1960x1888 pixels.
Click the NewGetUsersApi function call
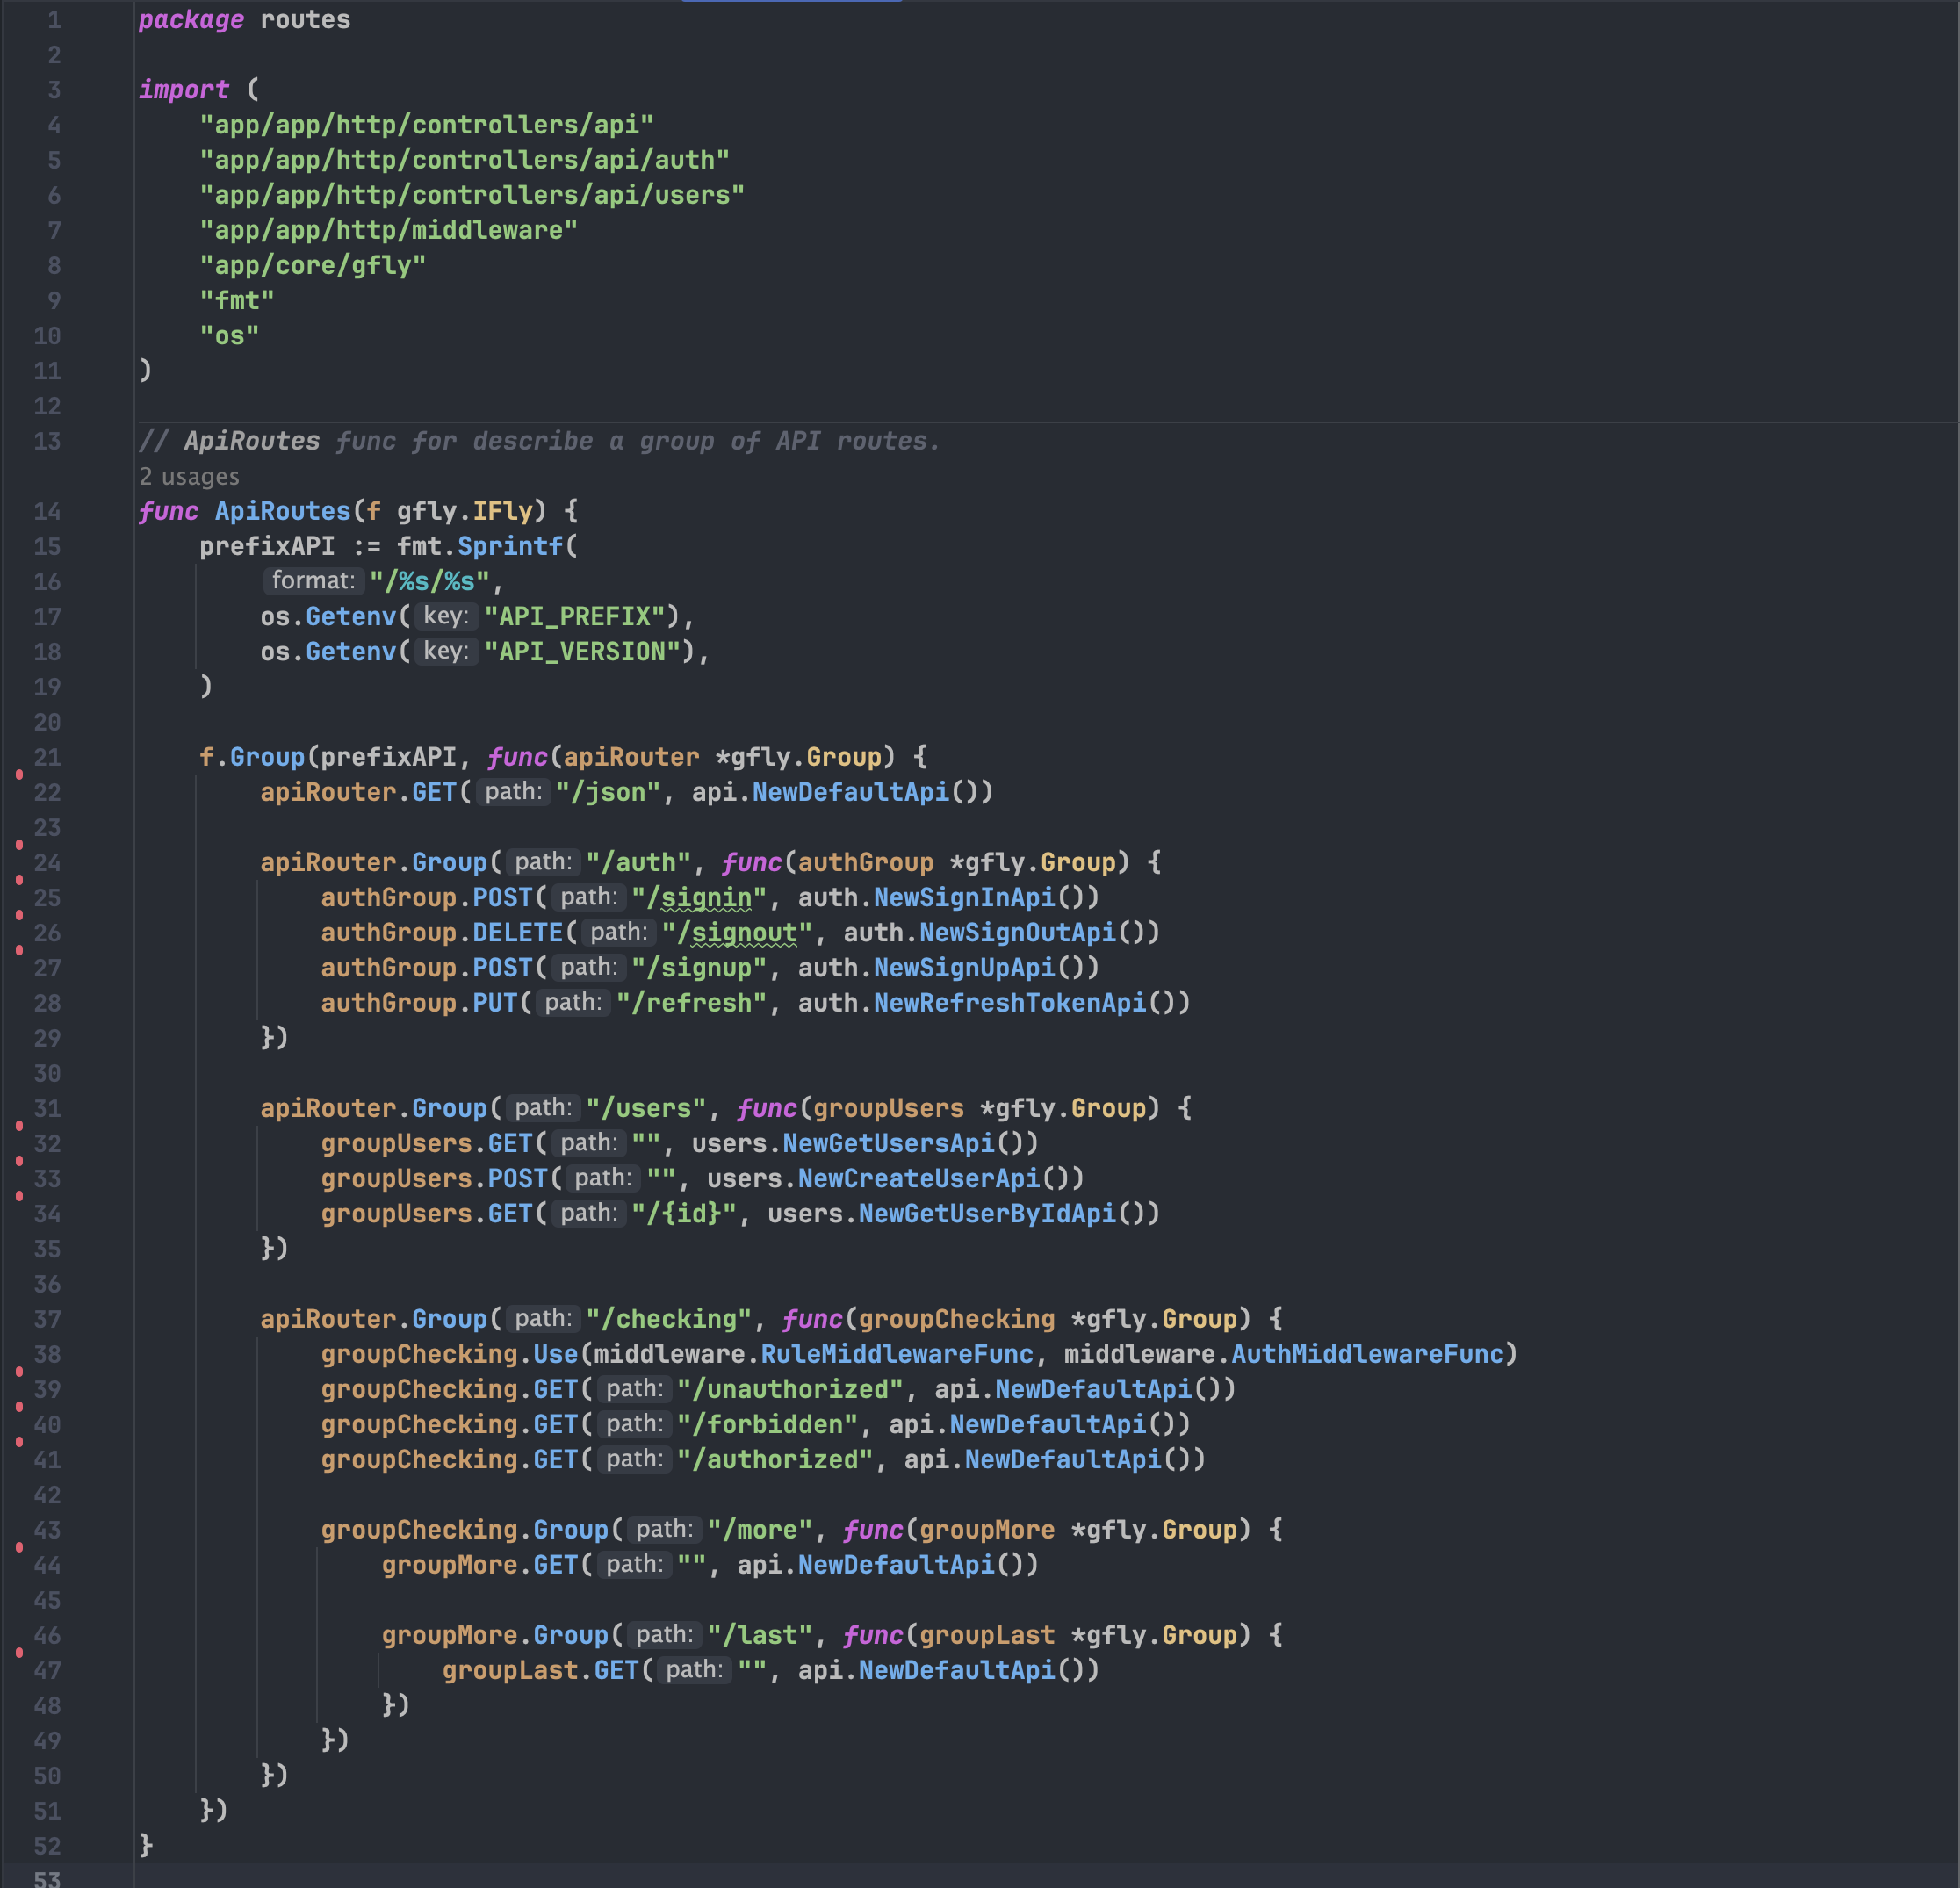(x=888, y=1143)
